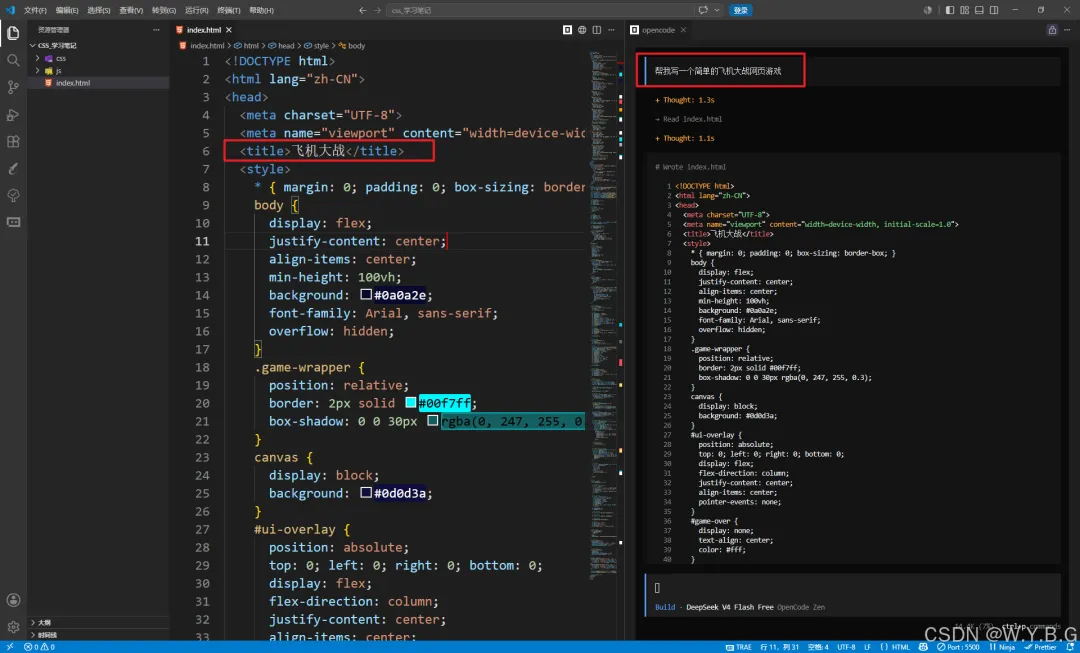Open the 文件(F) menu
Image resolution: width=1080 pixels, height=653 pixels.
point(35,10)
